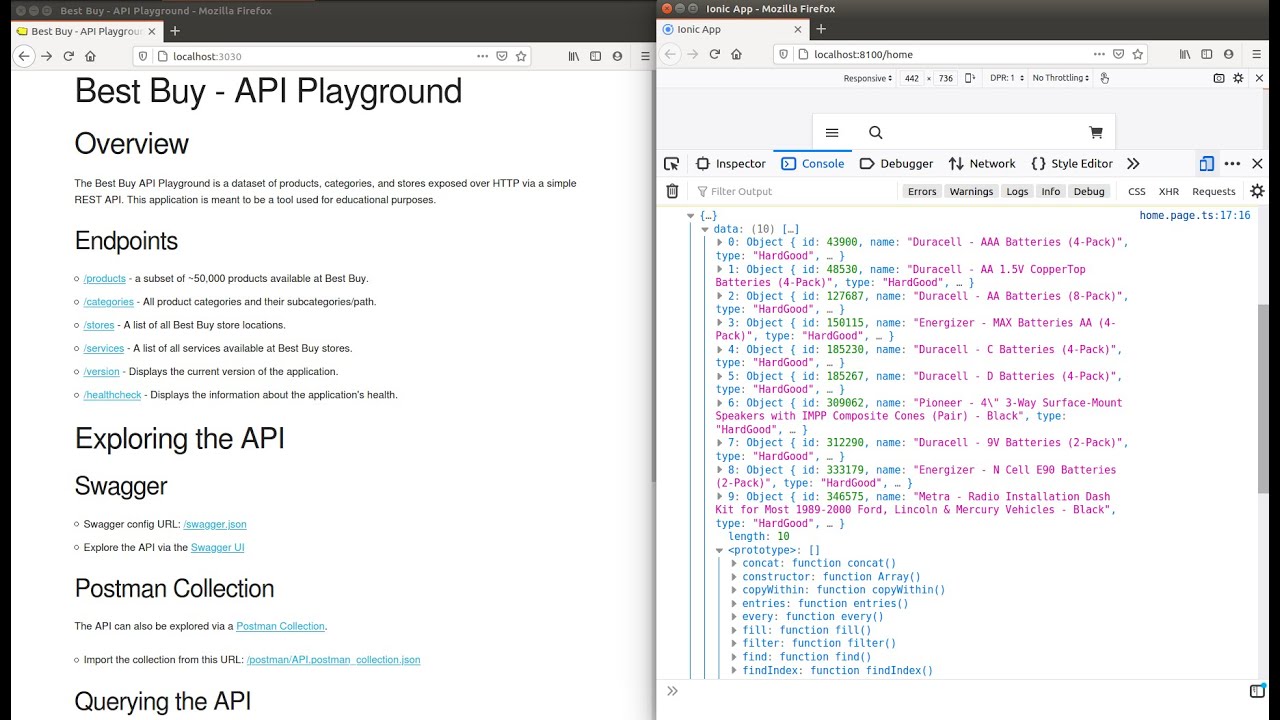The height and width of the screenshot is (720, 1280).
Task: Reload the Best Buy API Playground page
Action: 69,56
